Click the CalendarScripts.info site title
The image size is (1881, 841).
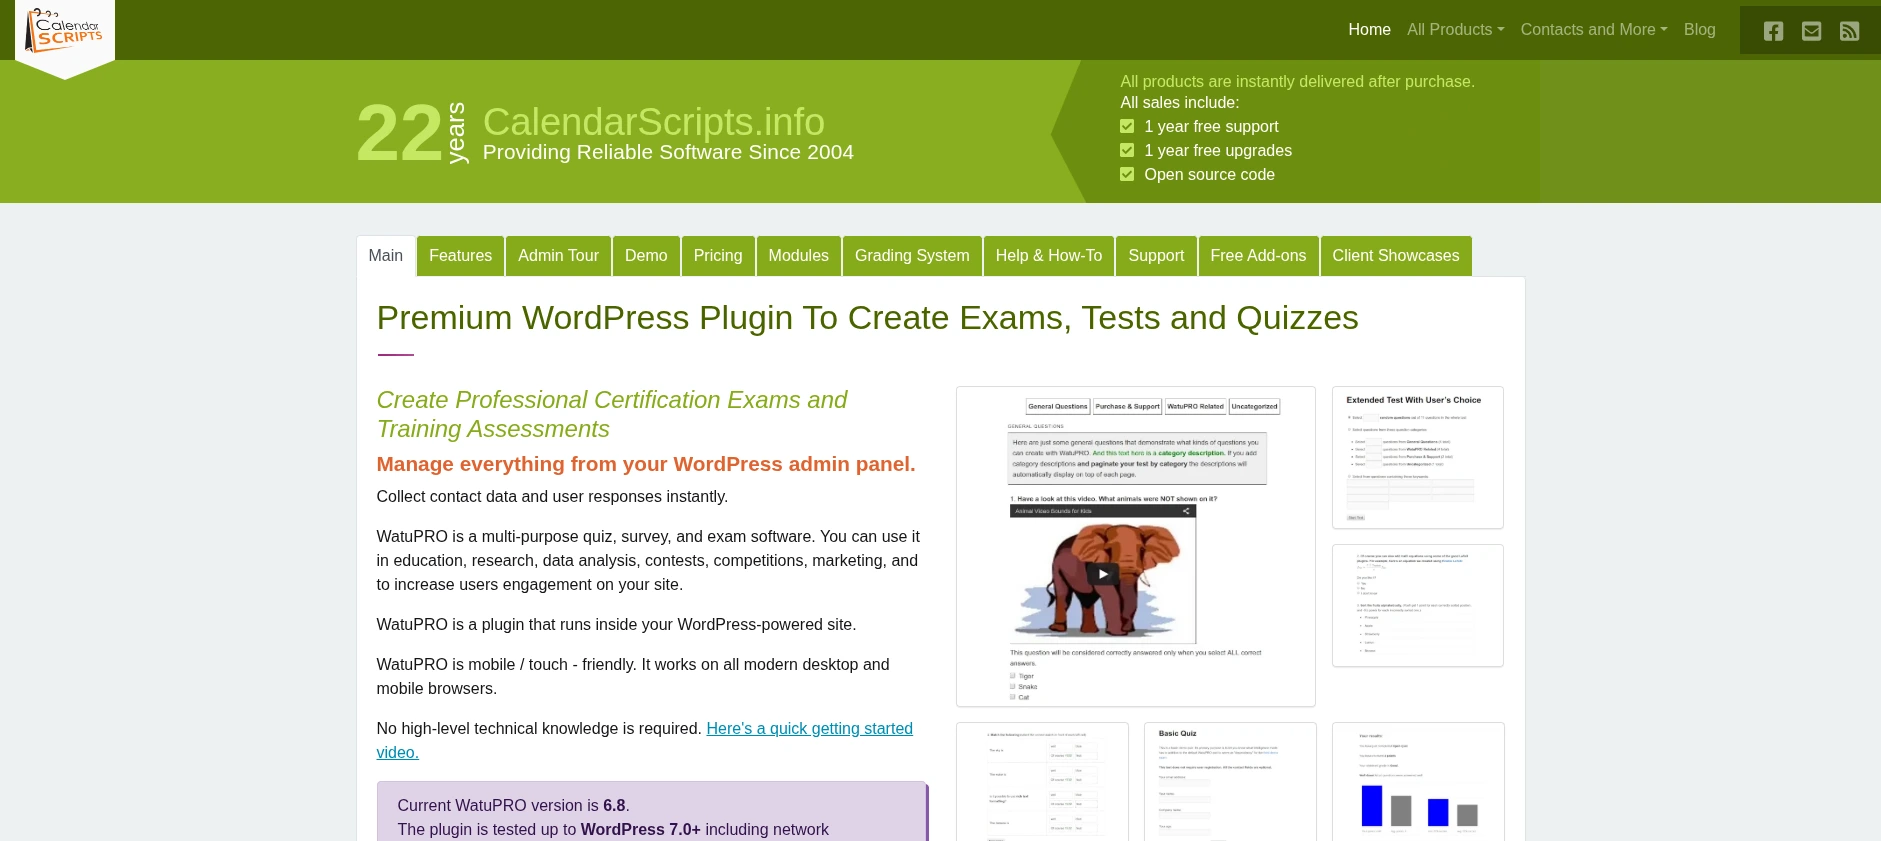654,122
